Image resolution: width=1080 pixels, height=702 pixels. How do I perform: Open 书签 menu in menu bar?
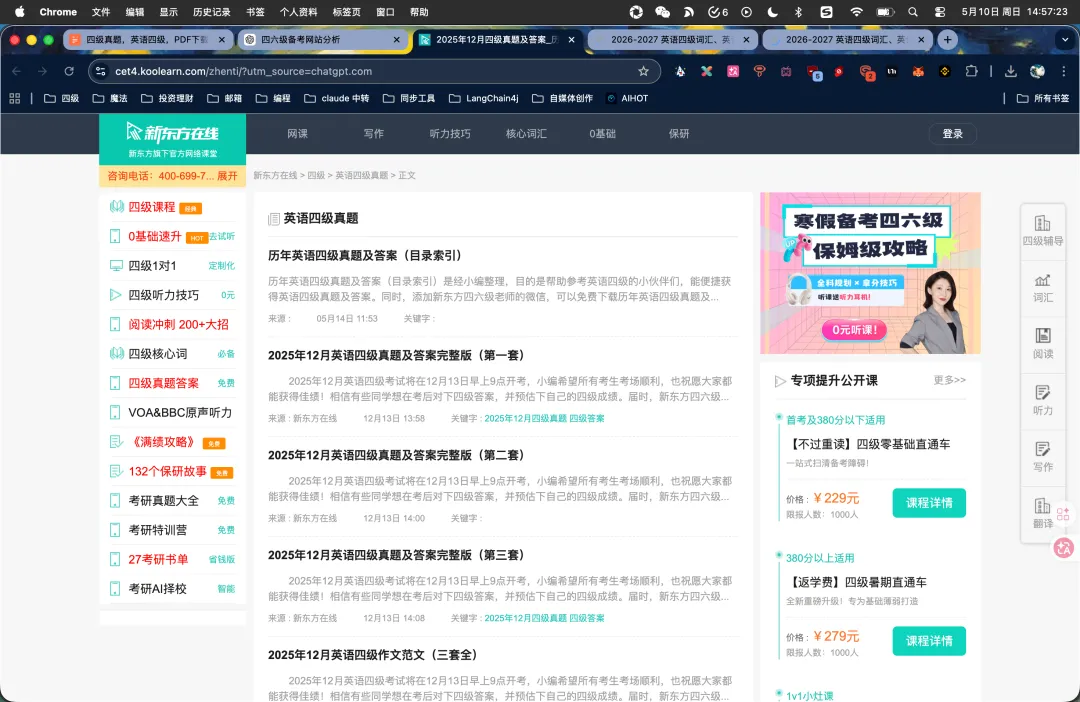(255, 12)
